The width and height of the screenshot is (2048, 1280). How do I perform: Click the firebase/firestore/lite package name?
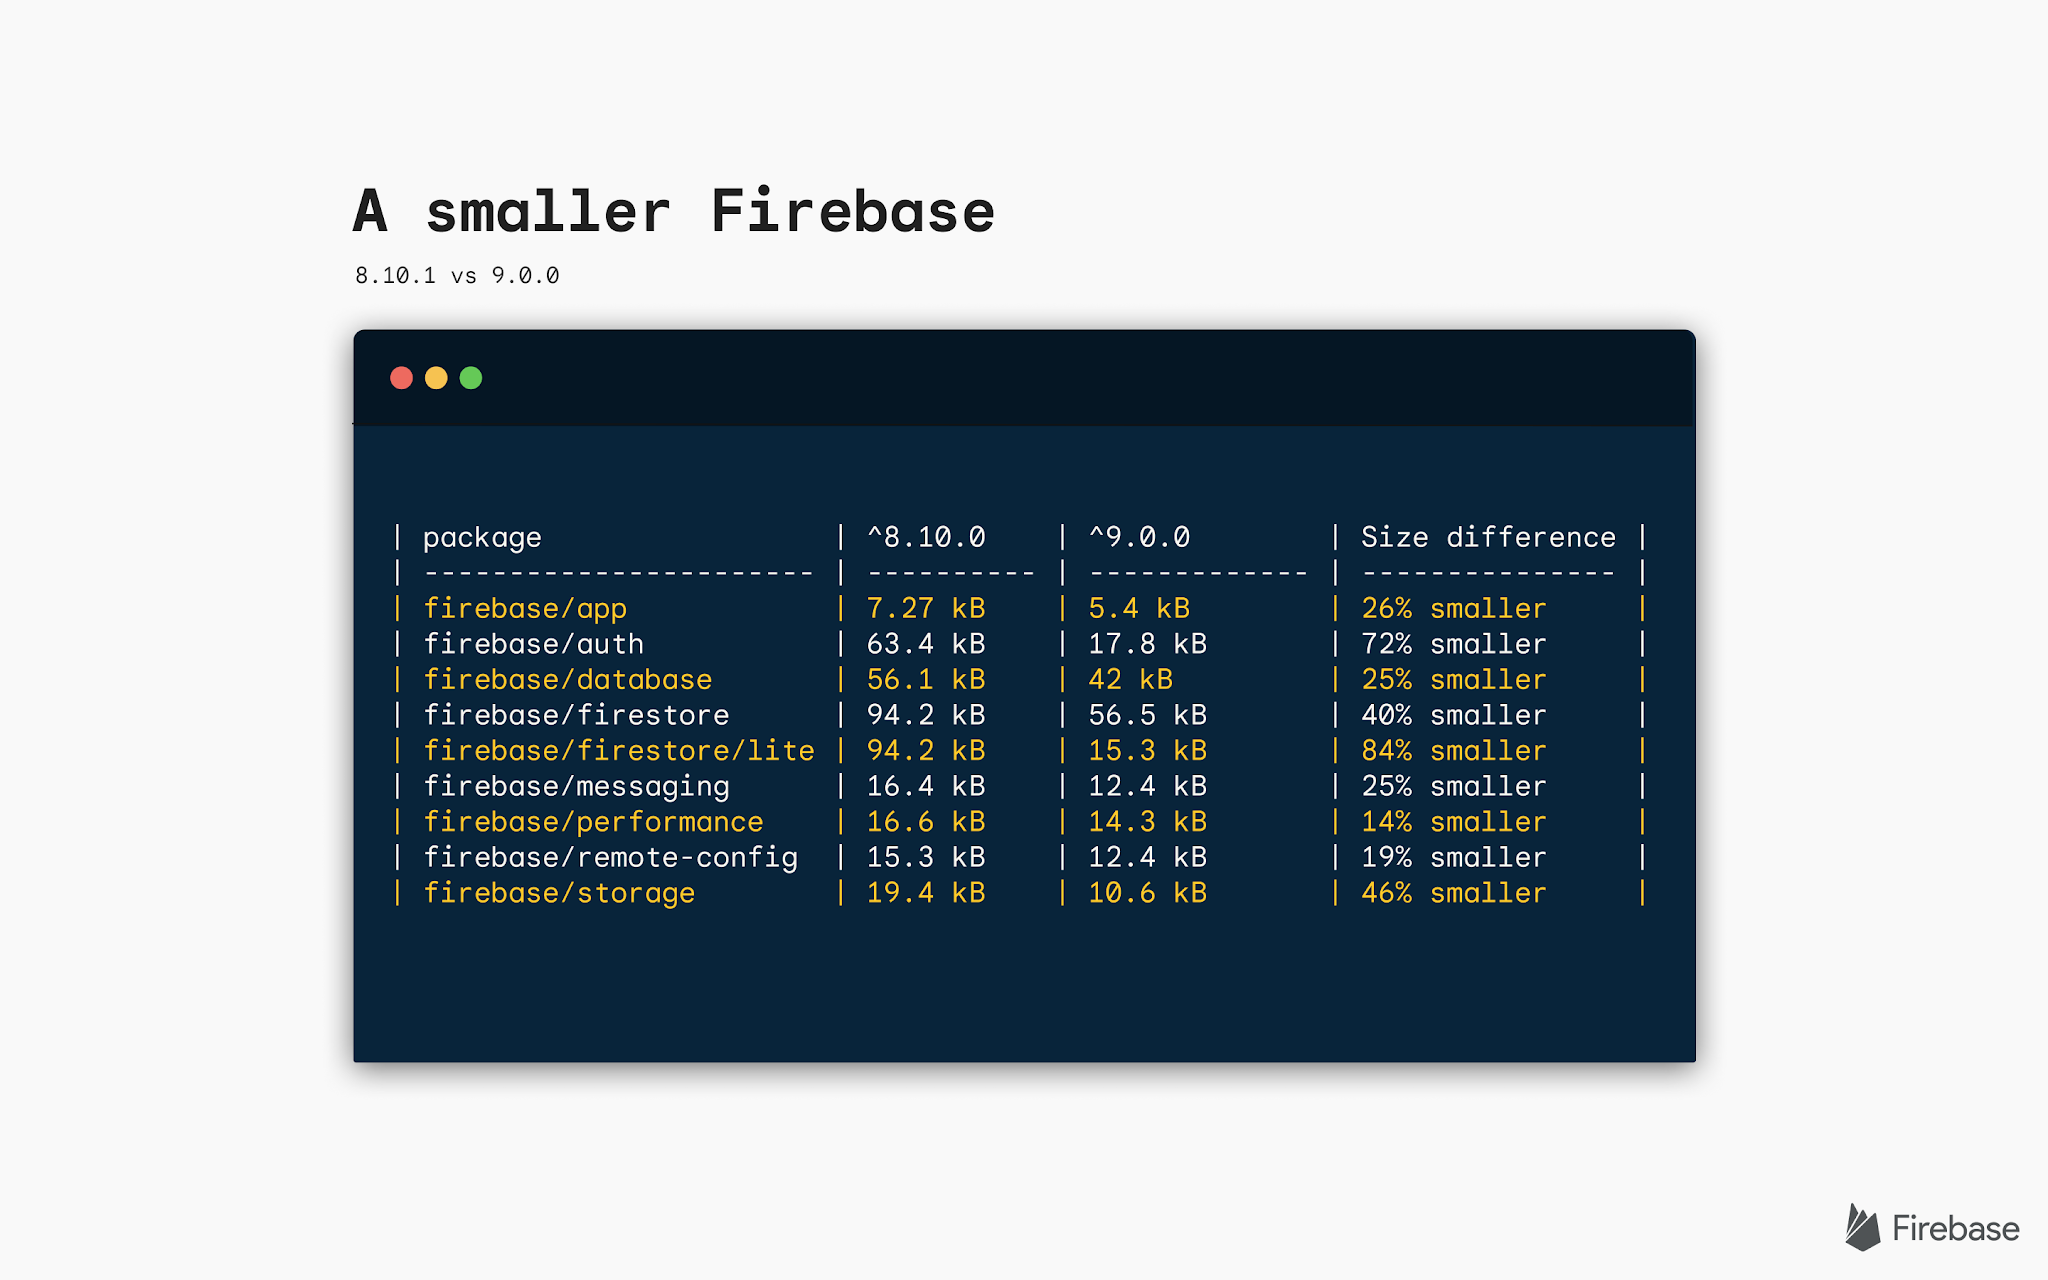(x=619, y=751)
